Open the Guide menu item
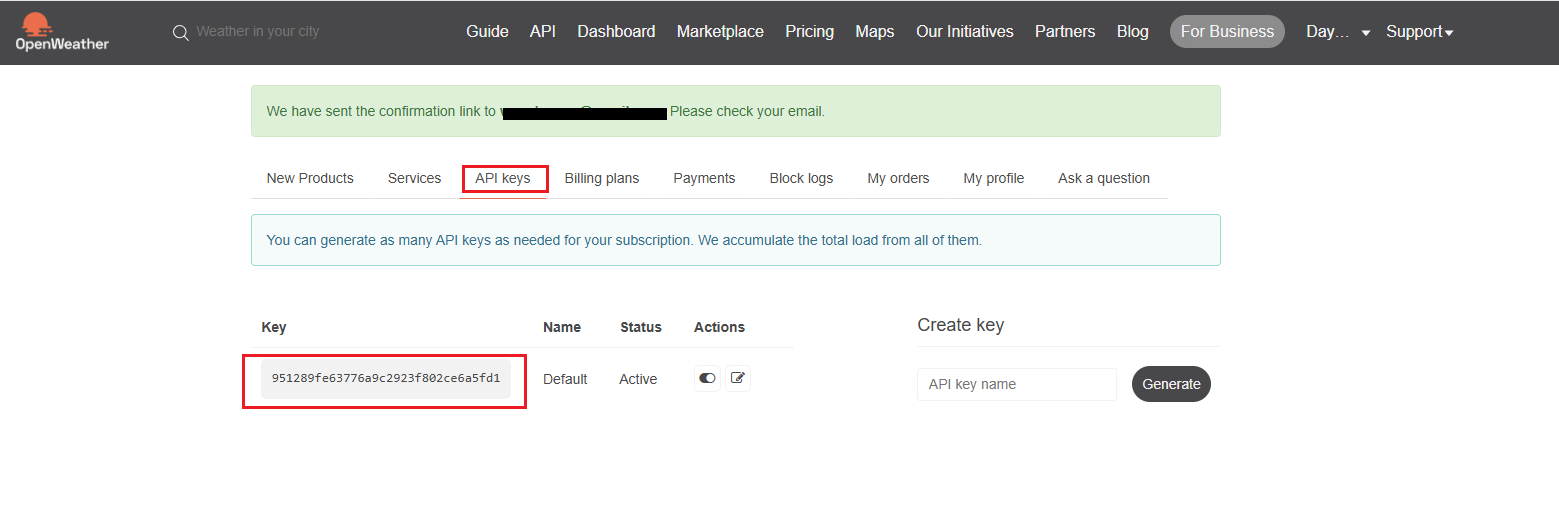This screenshot has height=527, width=1559. [487, 32]
